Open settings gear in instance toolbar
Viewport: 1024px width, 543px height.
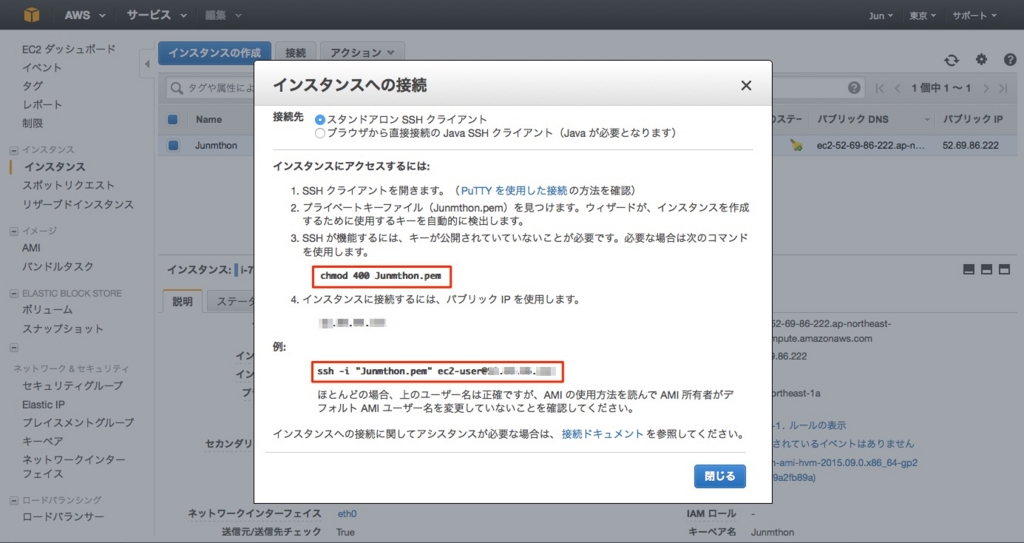coord(982,59)
